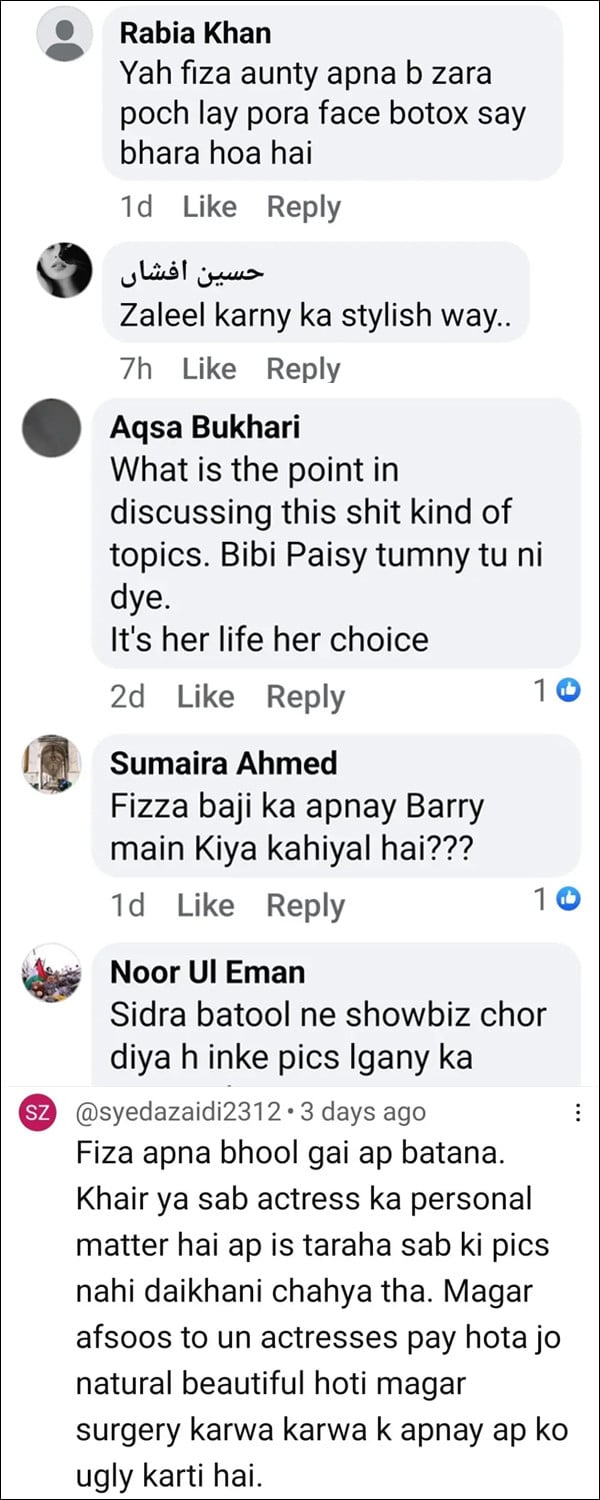Like Aqsa Bukhari's comment

tap(205, 697)
